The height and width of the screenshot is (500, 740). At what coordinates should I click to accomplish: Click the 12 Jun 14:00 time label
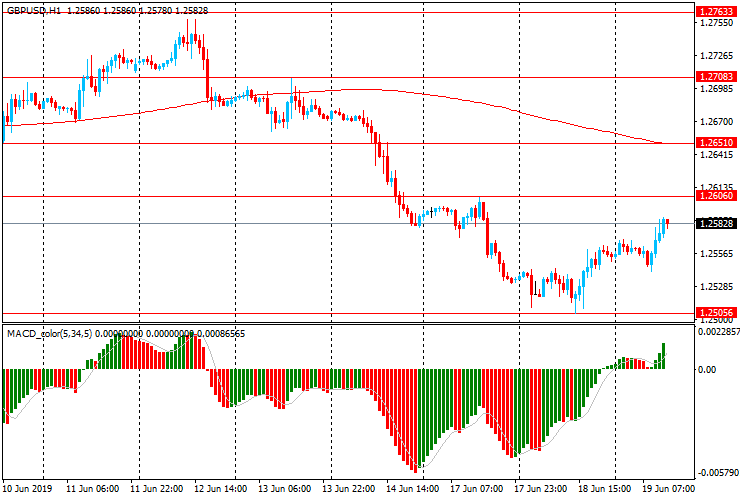[x=220, y=488]
